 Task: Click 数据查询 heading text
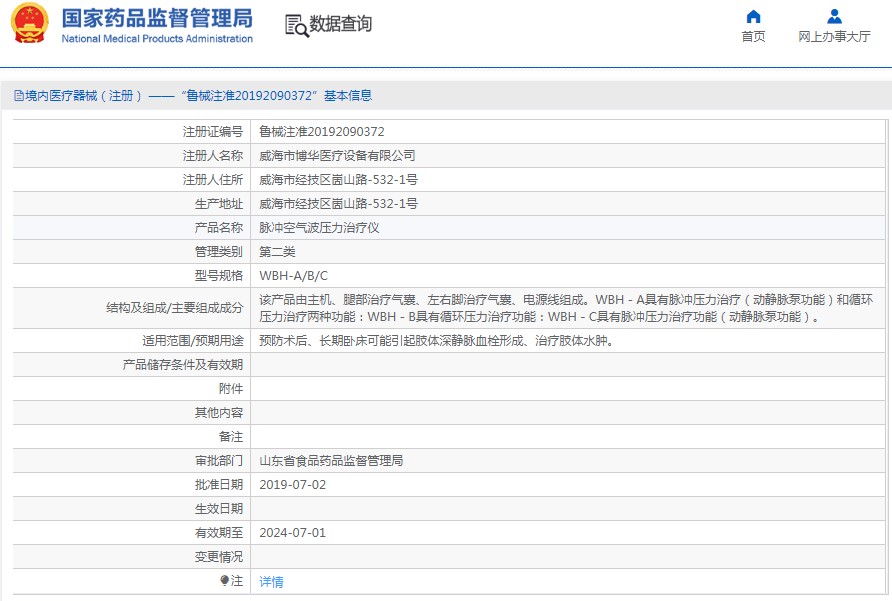coord(340,24)
